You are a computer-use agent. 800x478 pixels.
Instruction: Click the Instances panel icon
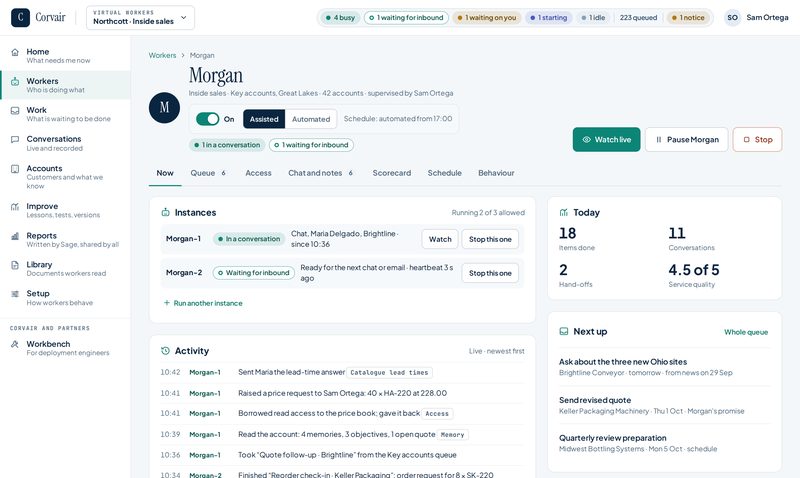tap(165, 212)
